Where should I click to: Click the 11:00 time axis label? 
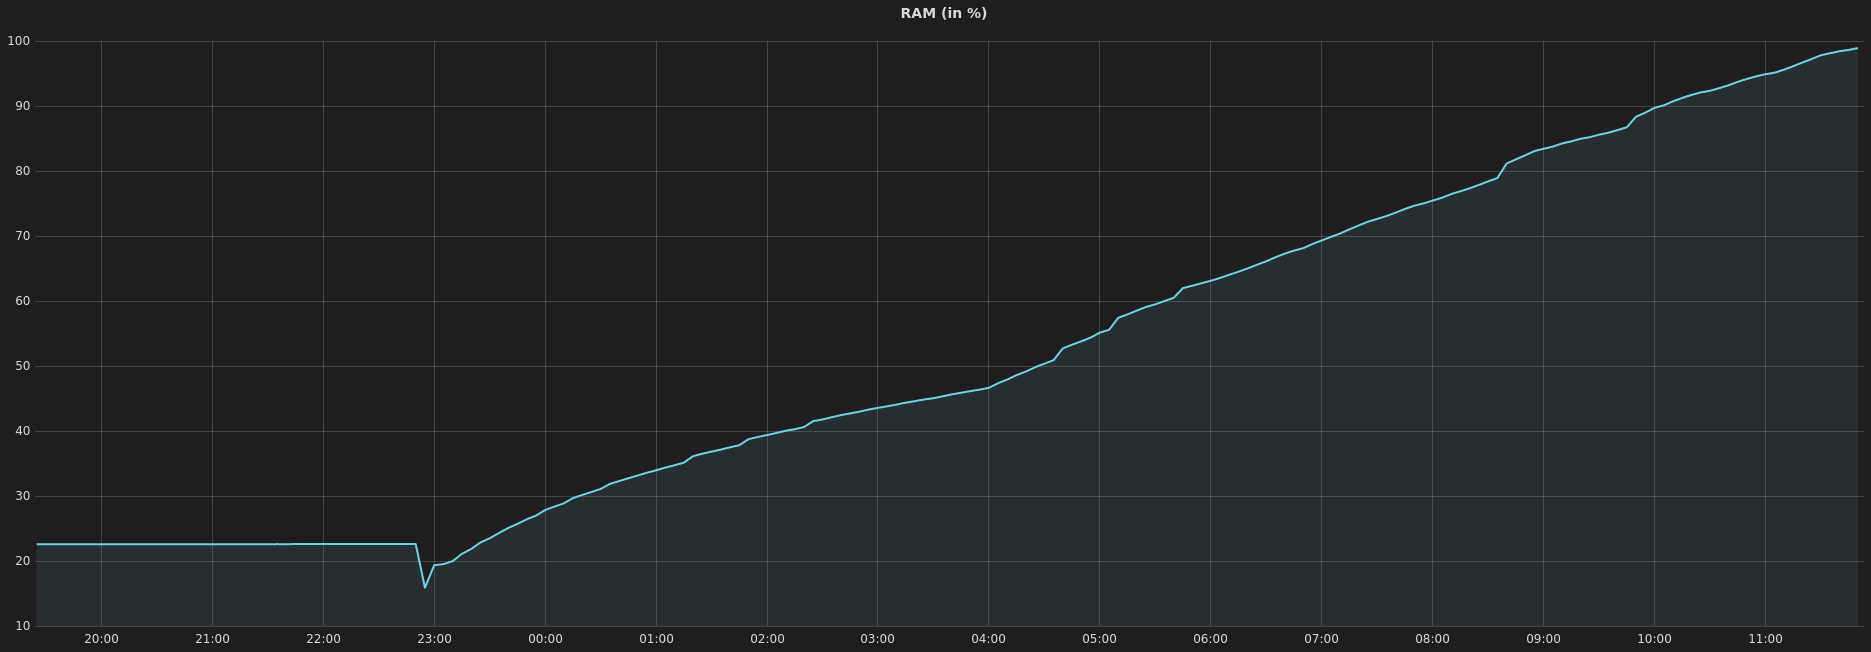(1765, 639)
